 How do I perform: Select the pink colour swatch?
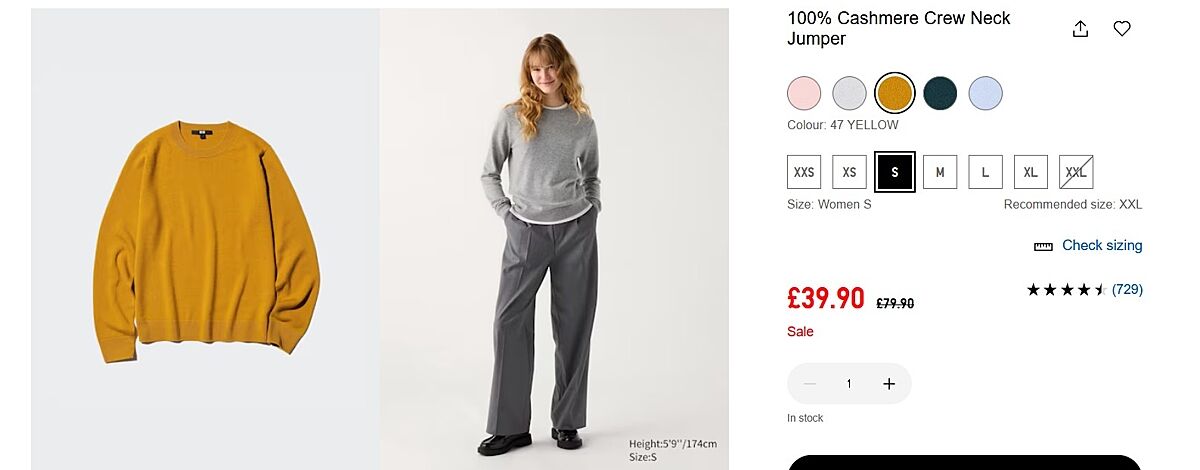[x=804, y=93]
